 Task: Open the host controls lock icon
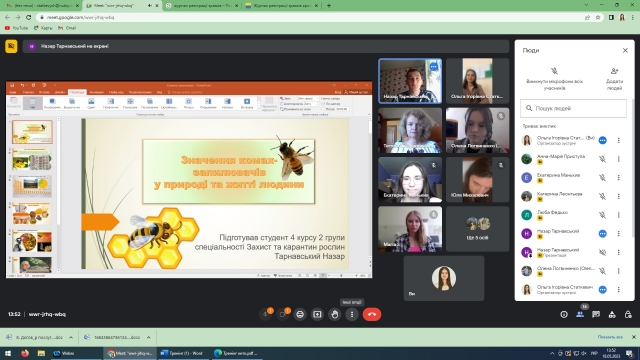pyautogui.click(x=628, y=314)
